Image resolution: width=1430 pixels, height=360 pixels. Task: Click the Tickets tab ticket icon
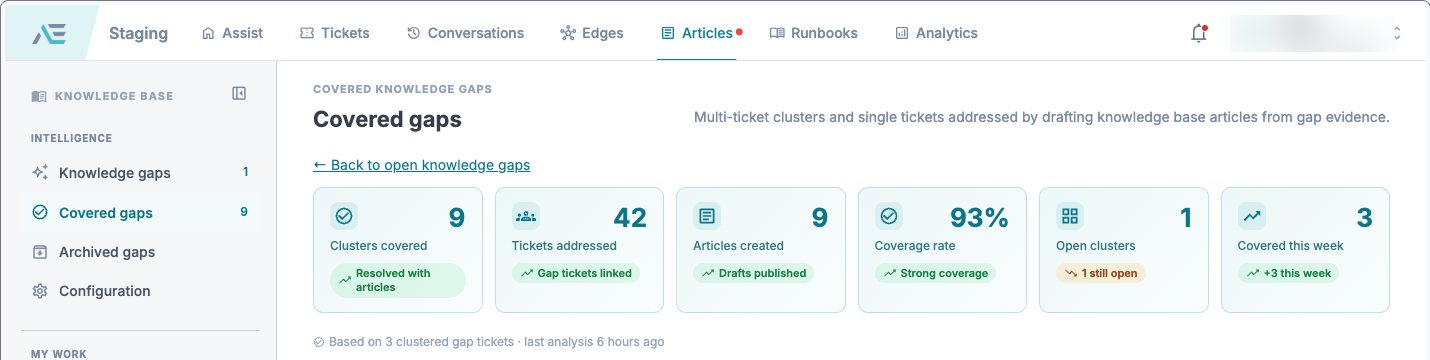tap(306, 33)
